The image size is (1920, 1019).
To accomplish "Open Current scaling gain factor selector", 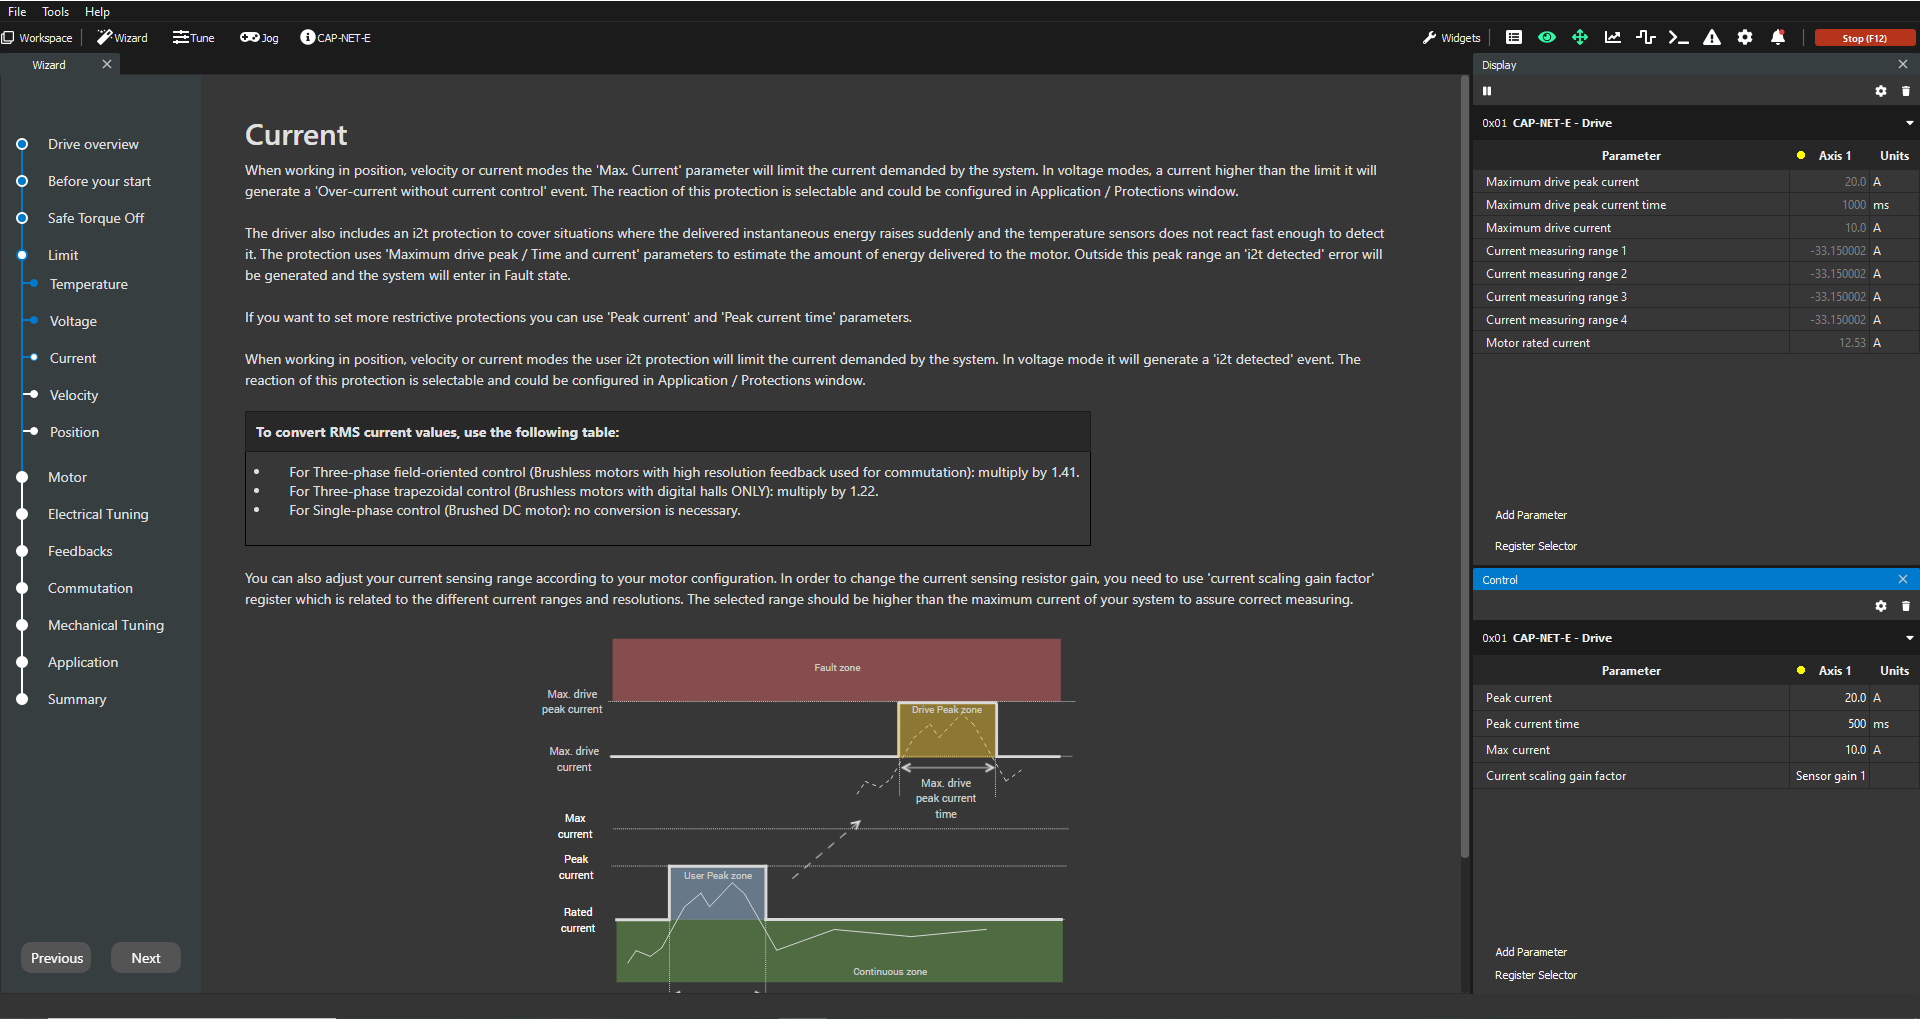I will click(x=1830, y=776).
